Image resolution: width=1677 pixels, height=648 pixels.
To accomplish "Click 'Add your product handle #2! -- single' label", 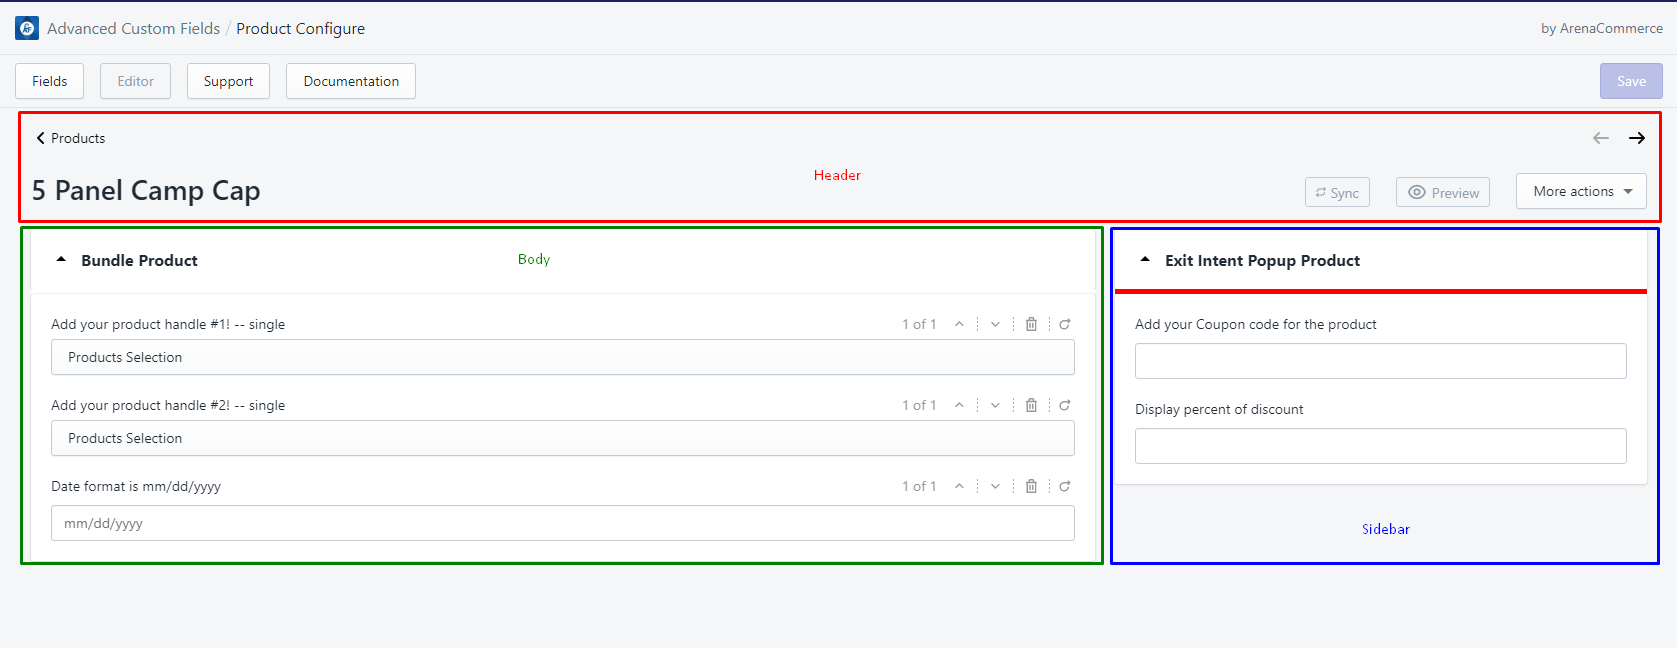I will 168,405.
